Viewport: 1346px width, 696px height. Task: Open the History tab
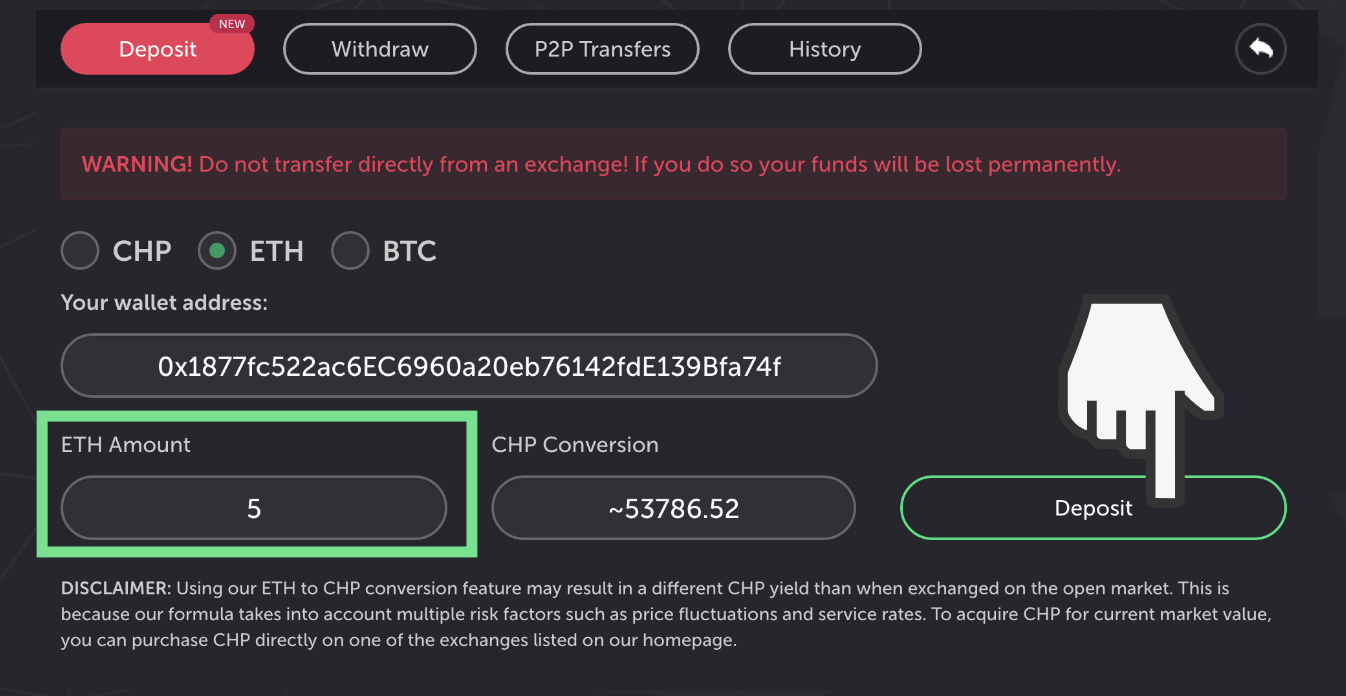point(824,49)
